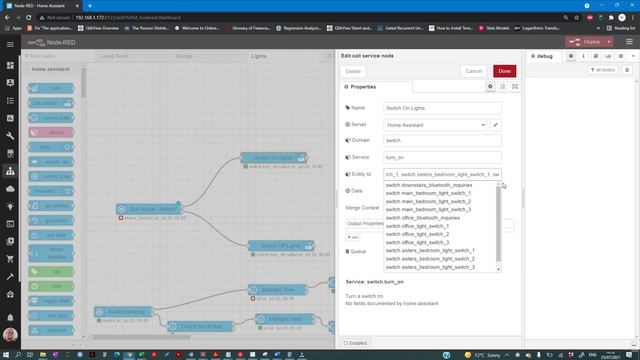Click entity list scrollbar down arrow

point(498,269)
